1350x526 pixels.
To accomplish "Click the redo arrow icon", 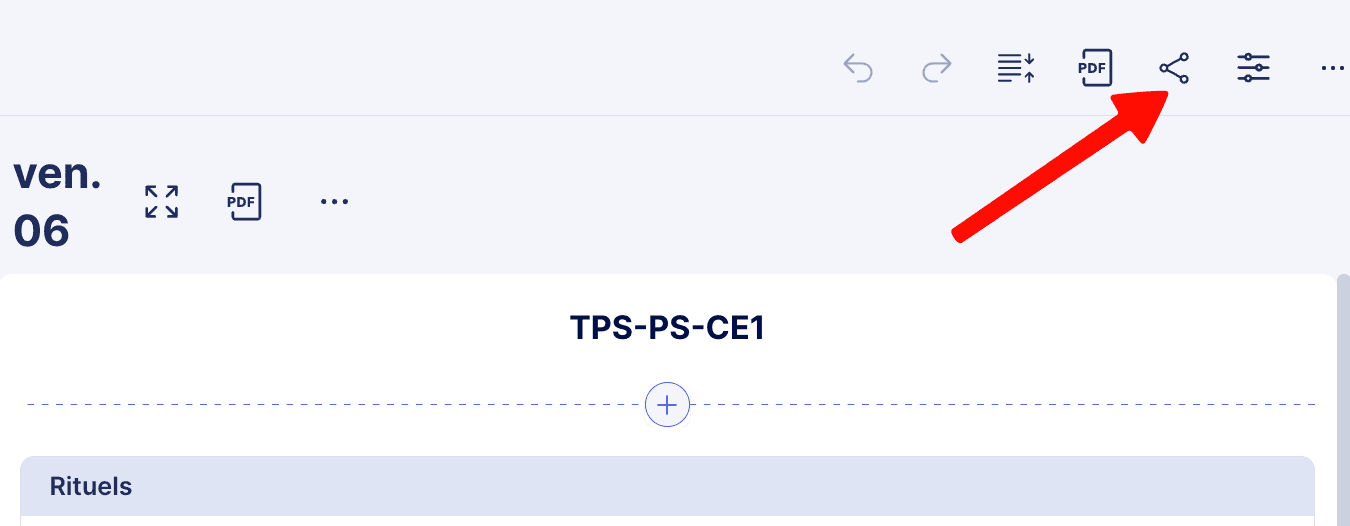I will (936, 69).
